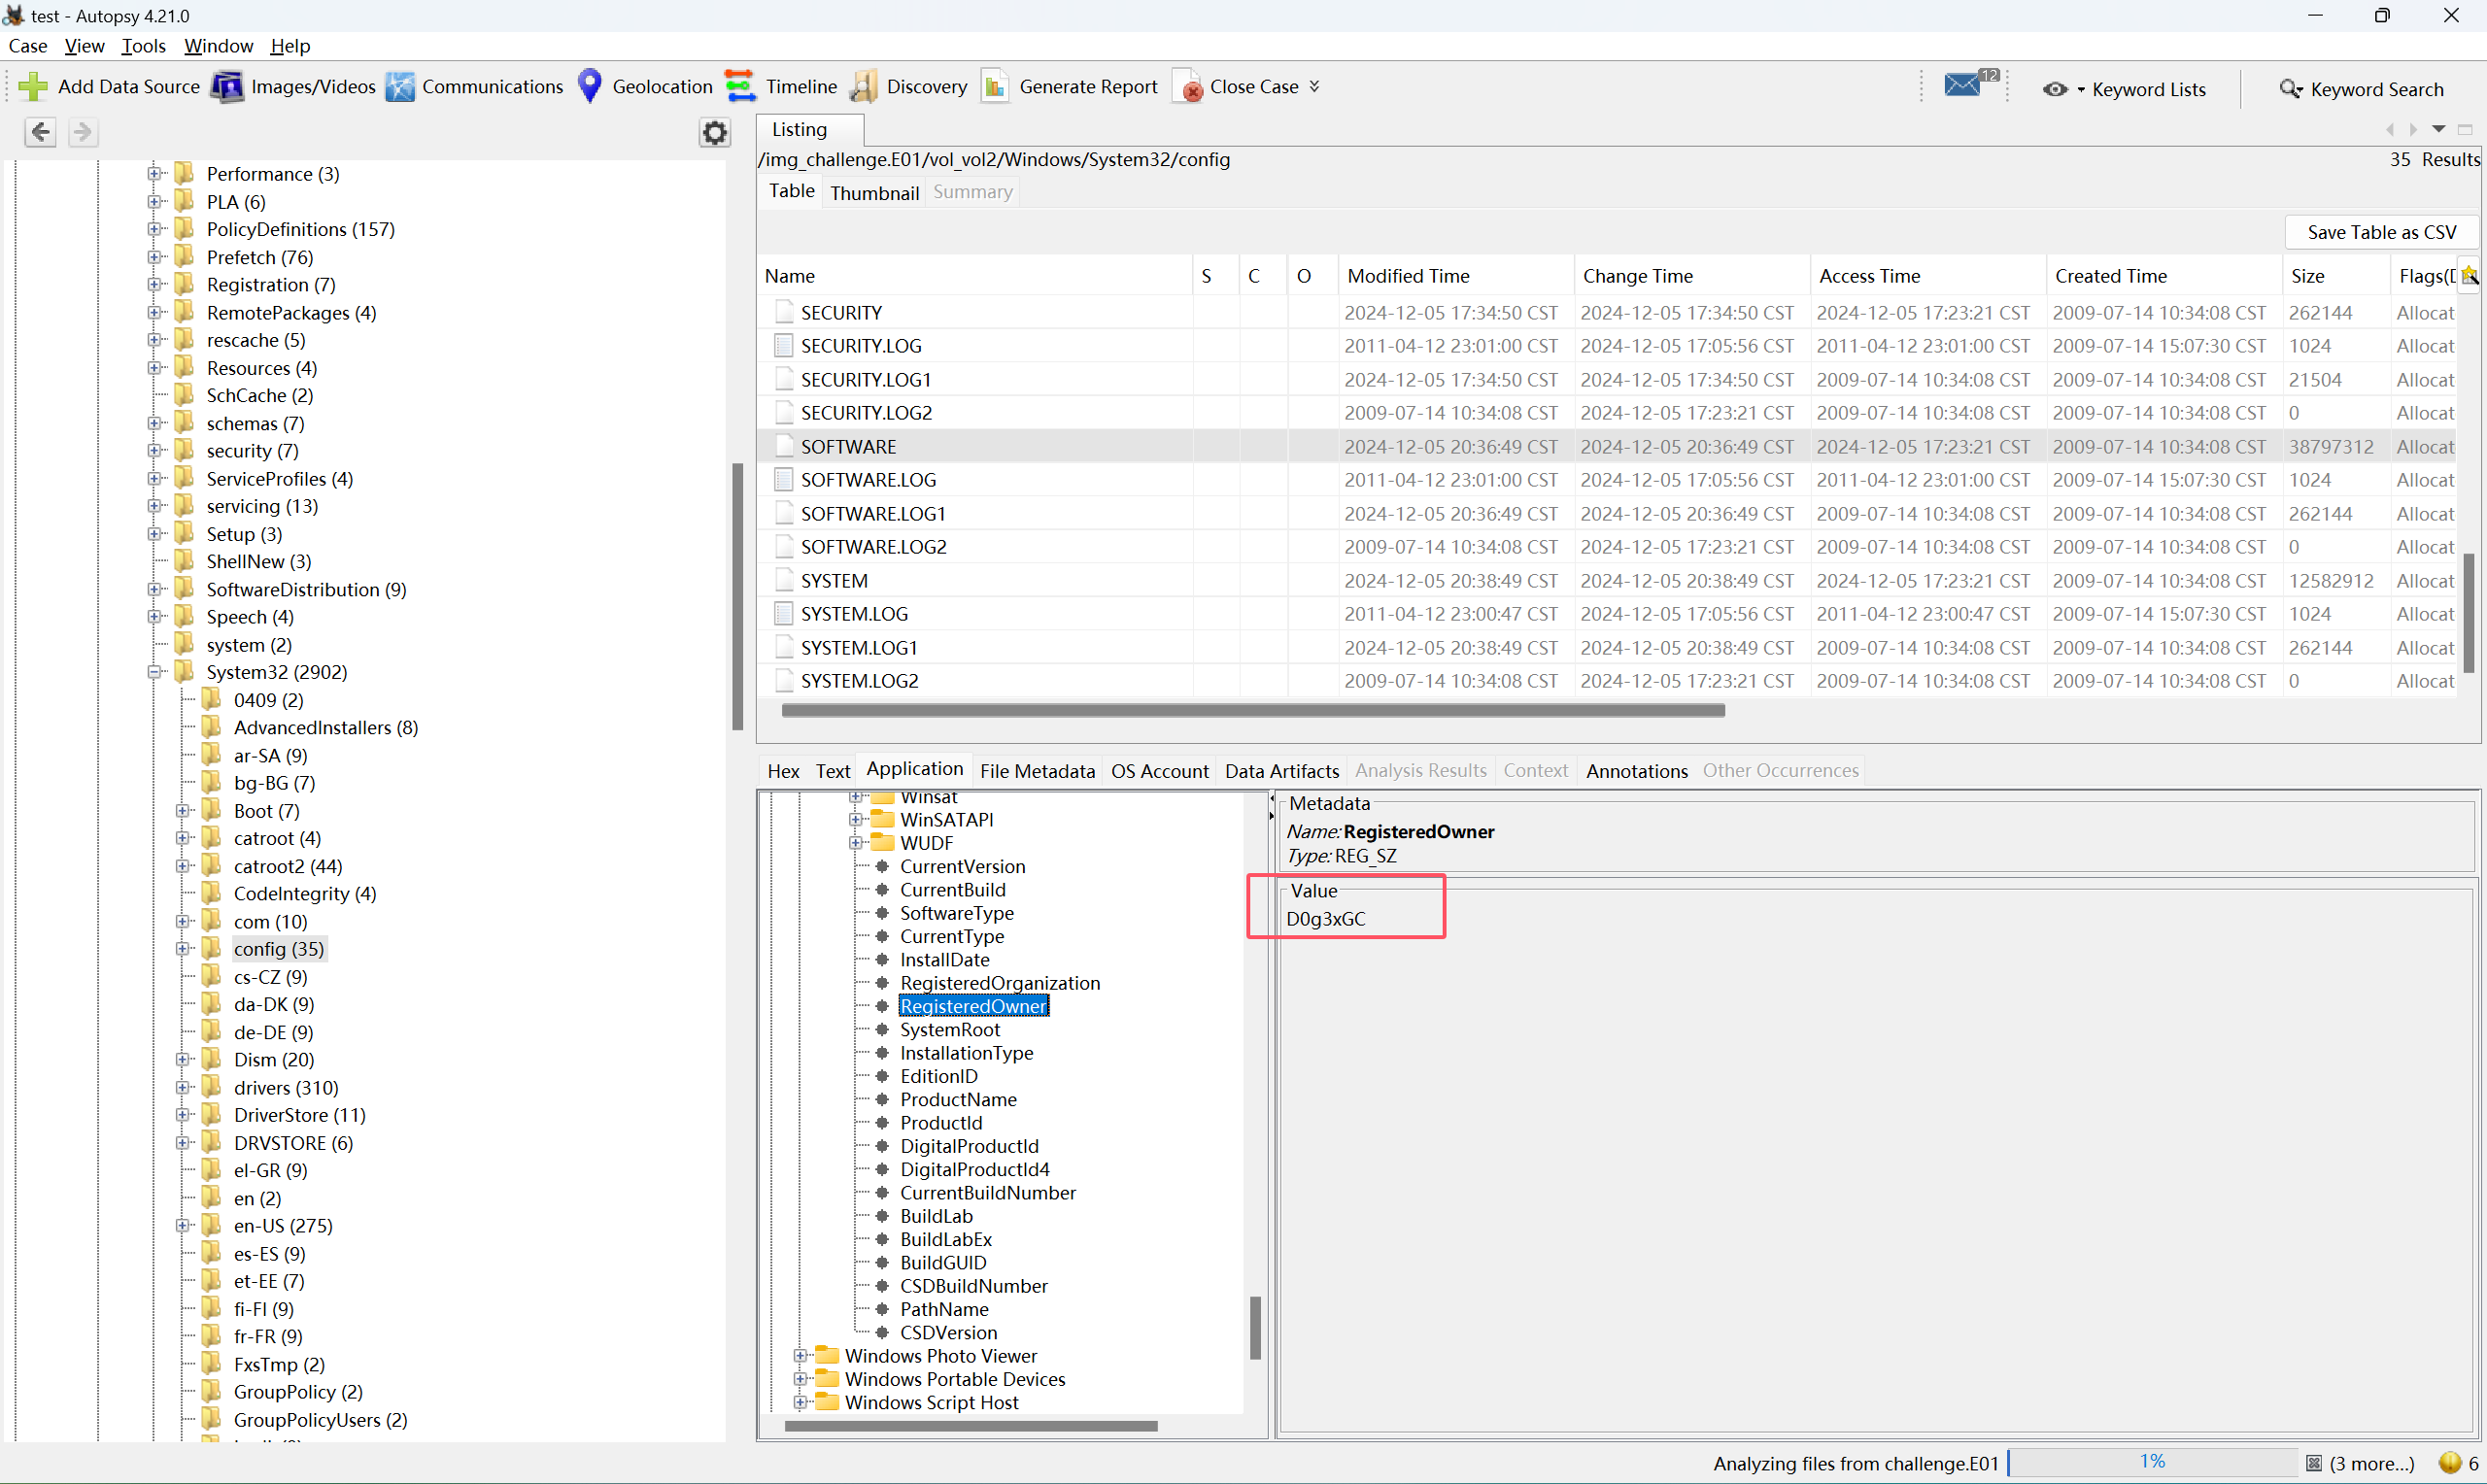Viewport: 2487px width, 1484px height.
Task: Open the Annotations tab
Action: (x=1636, y=771)
